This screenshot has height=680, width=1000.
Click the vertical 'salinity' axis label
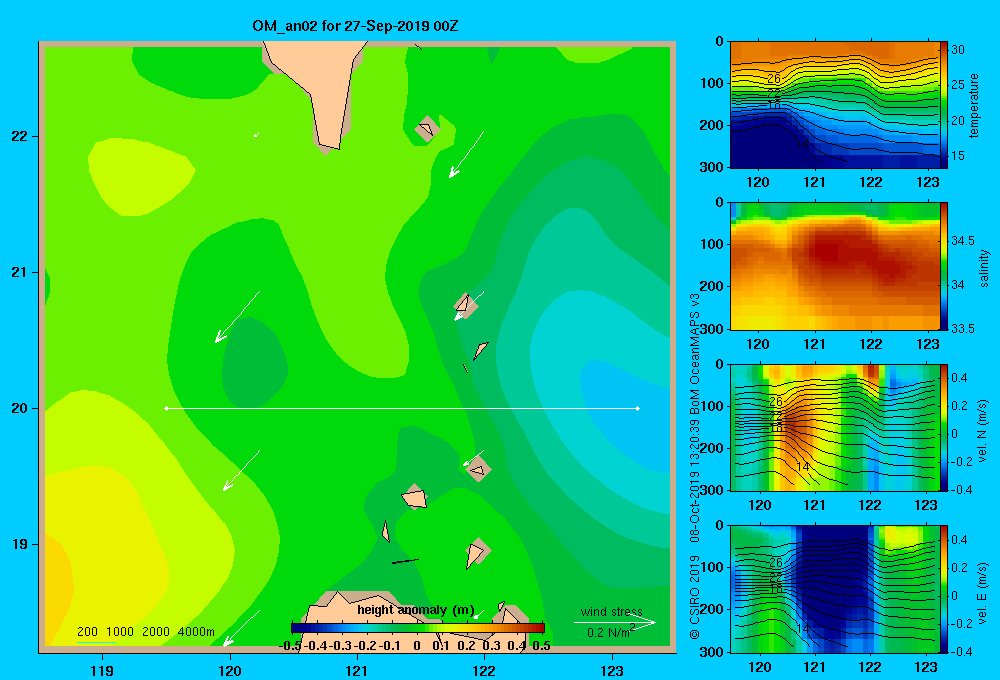[x=984, y=268]
